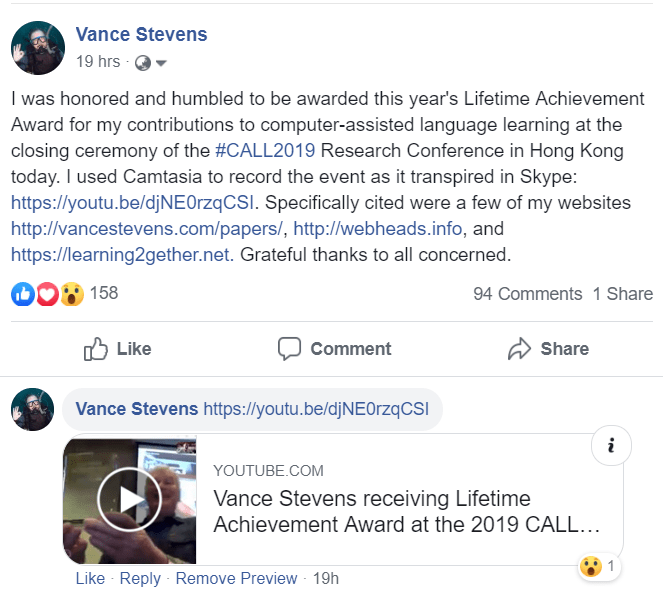Open the post privacy audience dropdown

click(x=150, y=63)
